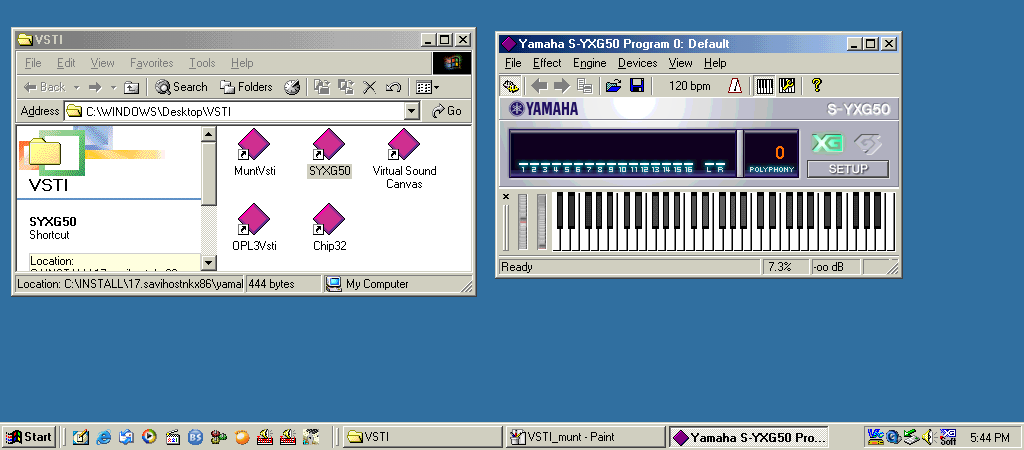
Task: Click the 7.3% CPU status value
Action: pyautogui.click(x=785, y=267)
